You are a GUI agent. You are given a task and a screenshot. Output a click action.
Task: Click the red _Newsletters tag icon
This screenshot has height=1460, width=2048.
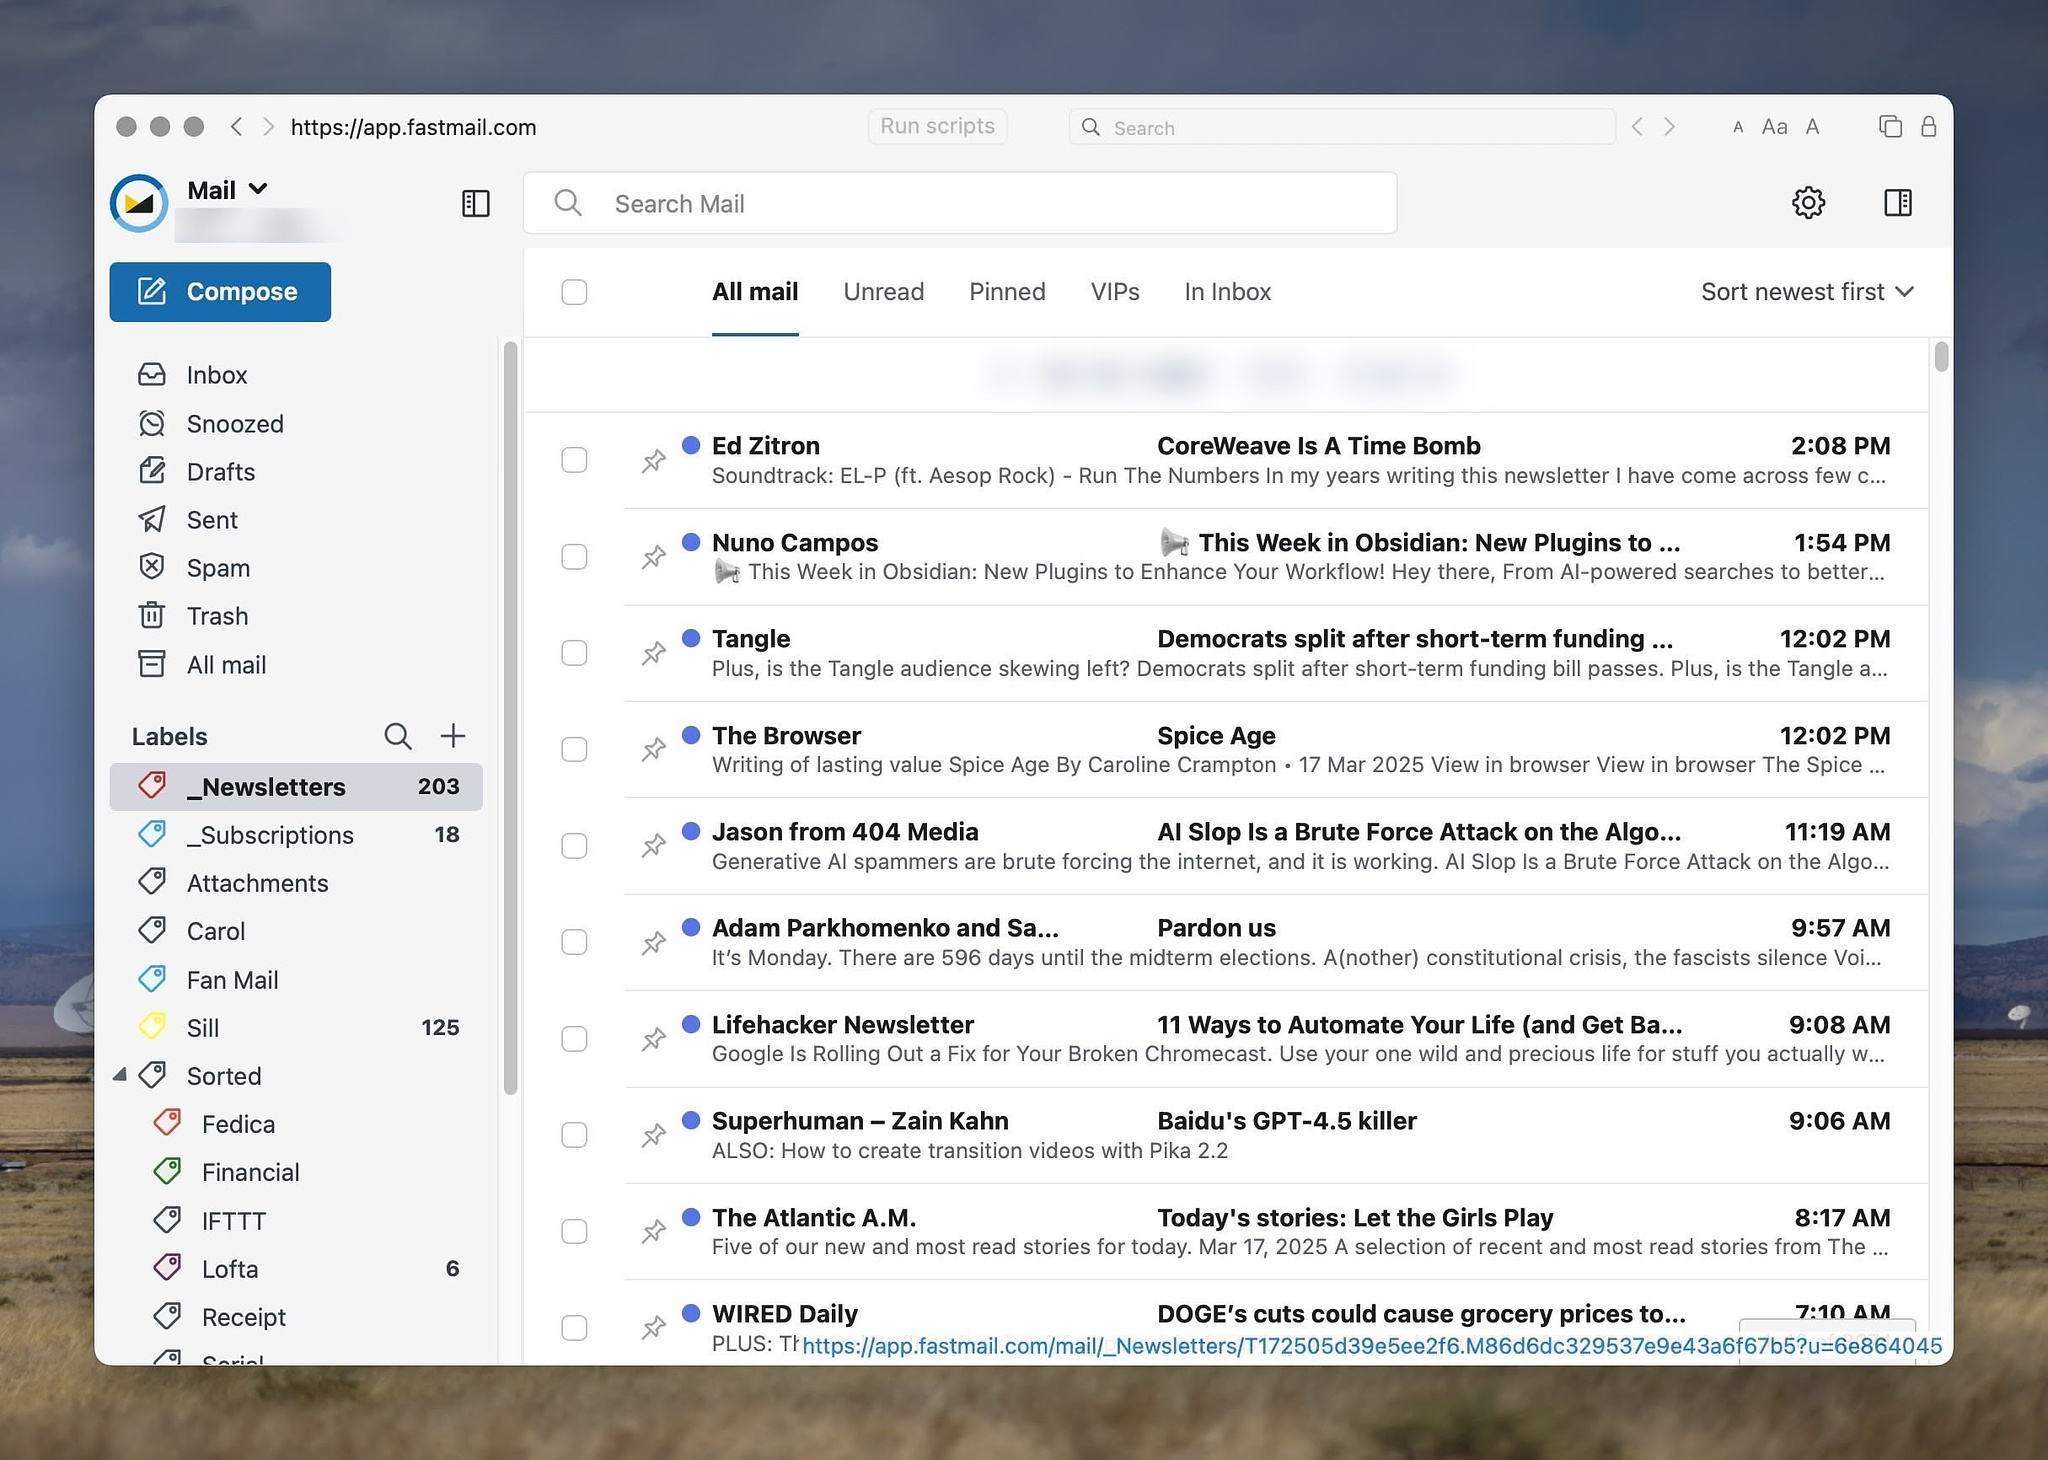(152, 786)
